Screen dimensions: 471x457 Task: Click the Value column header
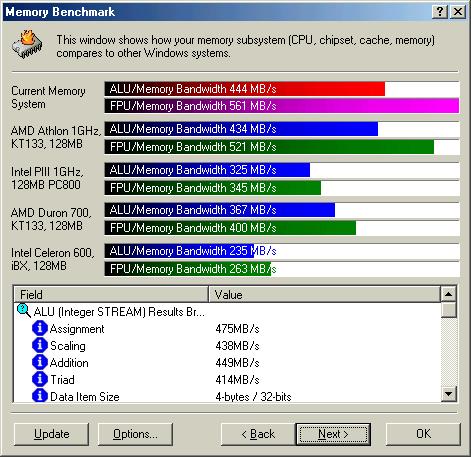tap(324, 294)
